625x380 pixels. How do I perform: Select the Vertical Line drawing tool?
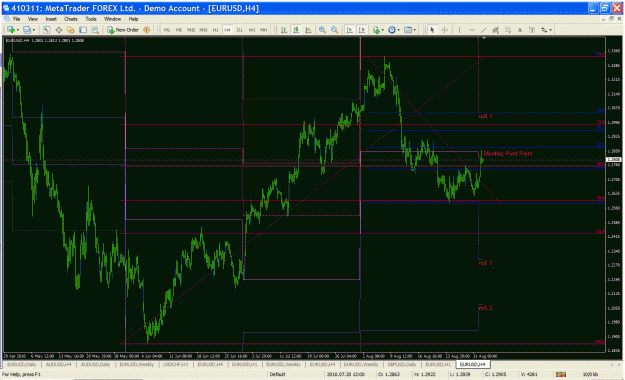click(x=459, y=30)
